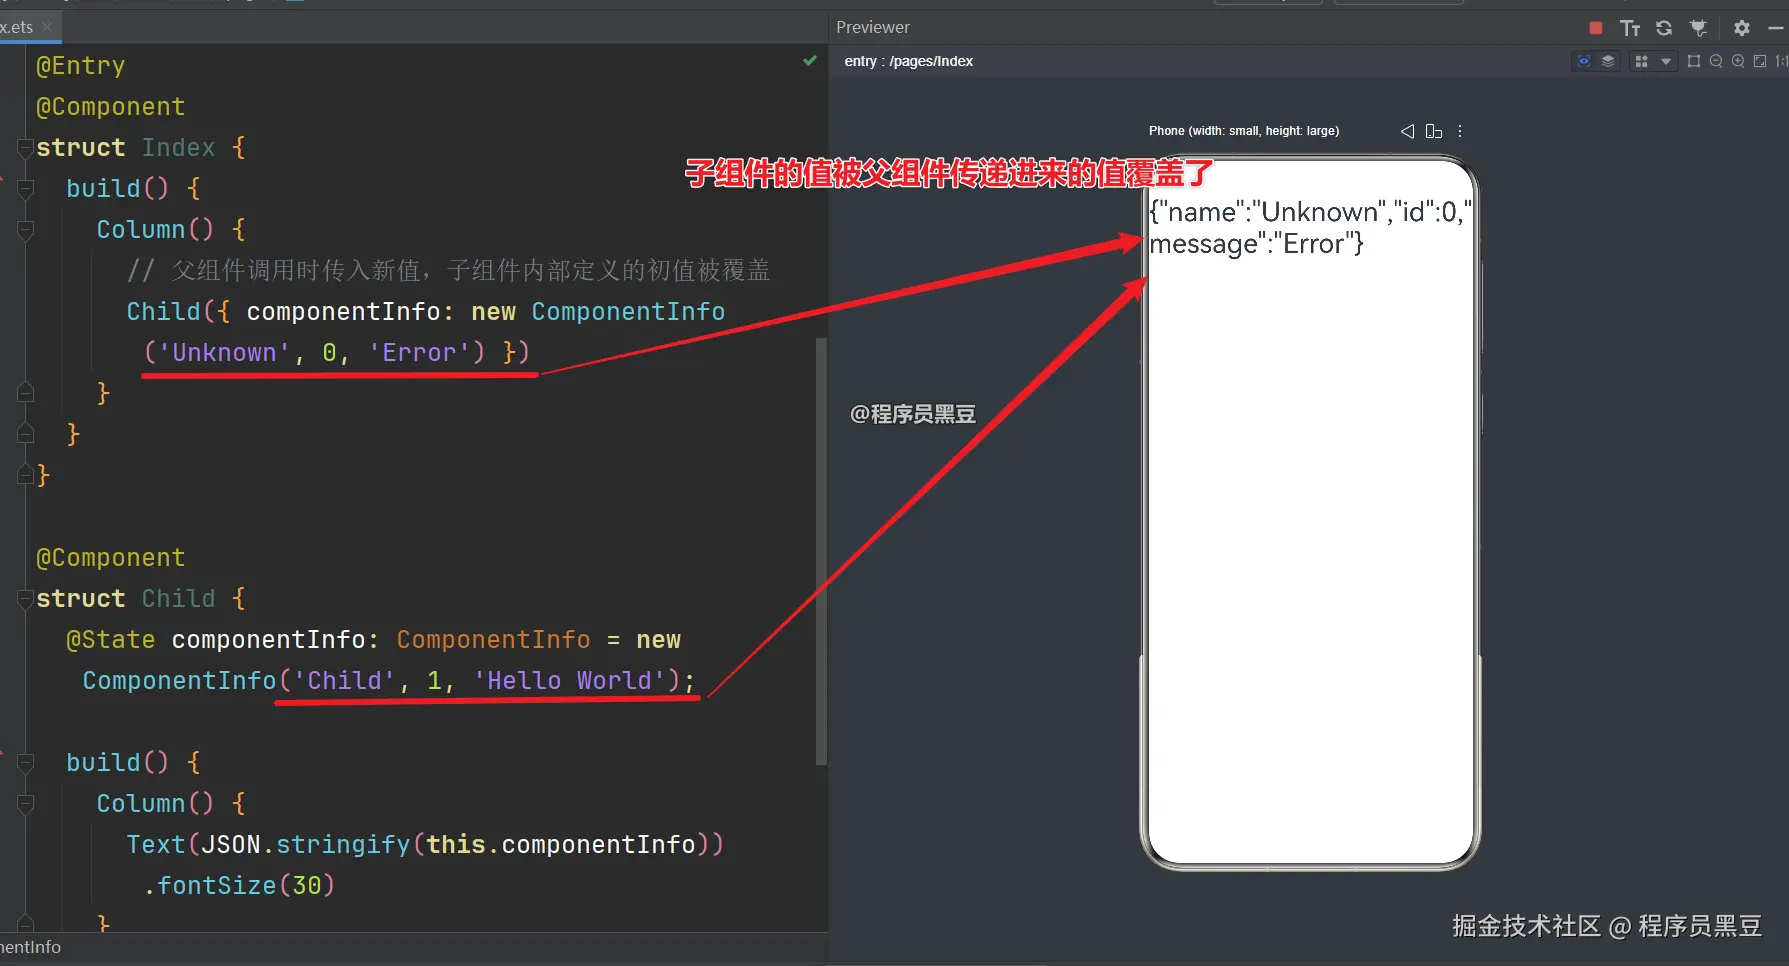
Task: Click the back triangle above phone
Action: (x=1407, y=131)
